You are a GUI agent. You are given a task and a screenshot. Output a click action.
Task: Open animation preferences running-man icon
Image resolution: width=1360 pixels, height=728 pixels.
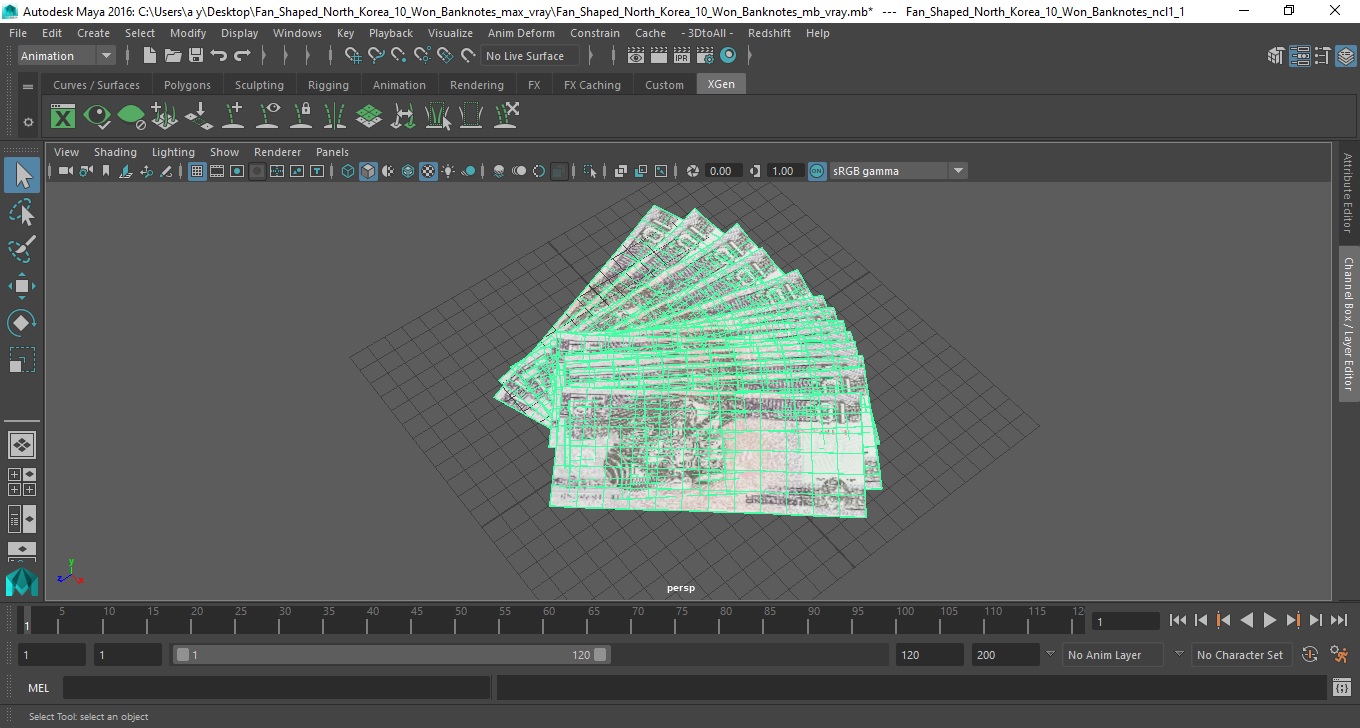click(x=1340, y=655)
